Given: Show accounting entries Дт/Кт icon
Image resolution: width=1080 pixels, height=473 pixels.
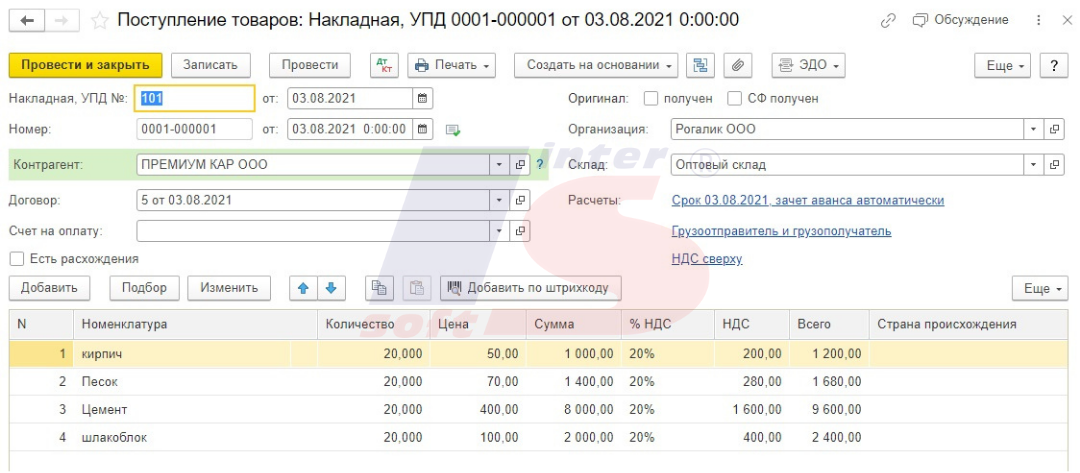Looking at the screenshot, I should (x=384, y=65).
